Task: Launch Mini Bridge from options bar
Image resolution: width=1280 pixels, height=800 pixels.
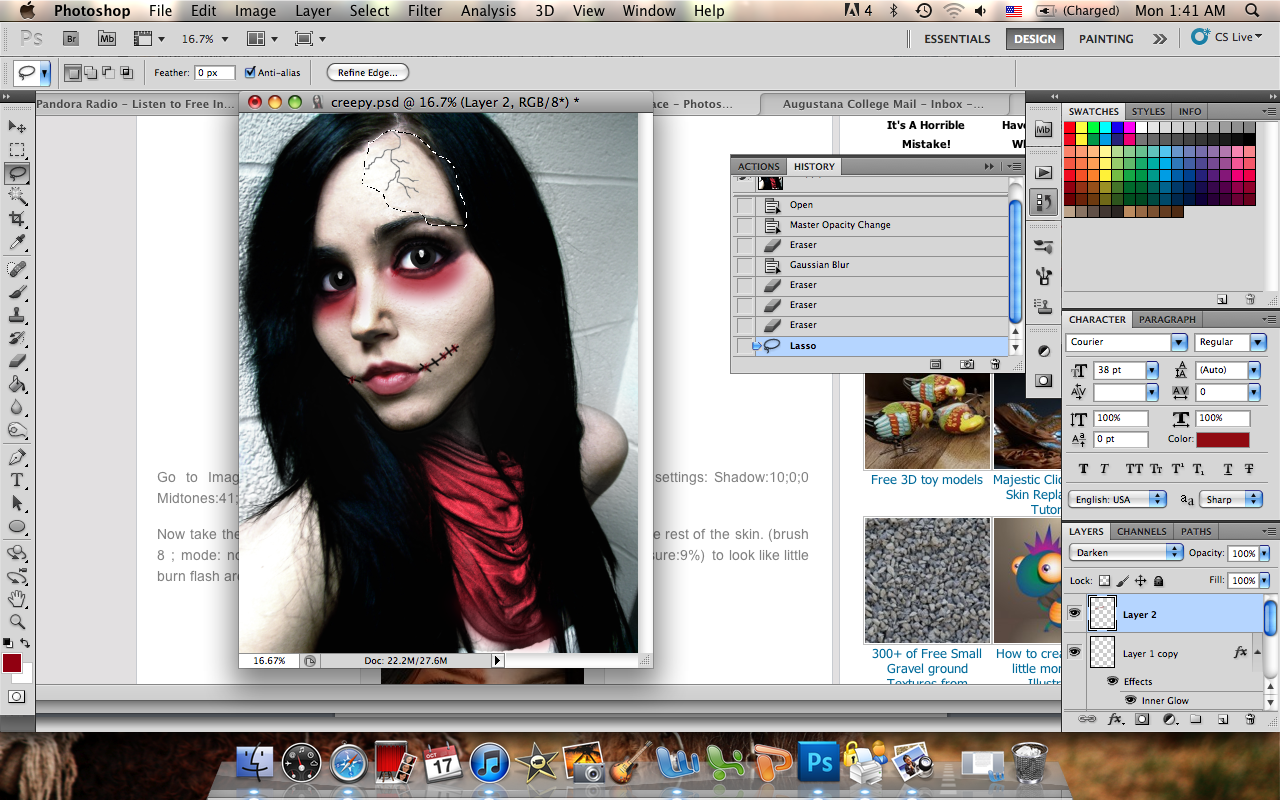Action: point(106,38)
